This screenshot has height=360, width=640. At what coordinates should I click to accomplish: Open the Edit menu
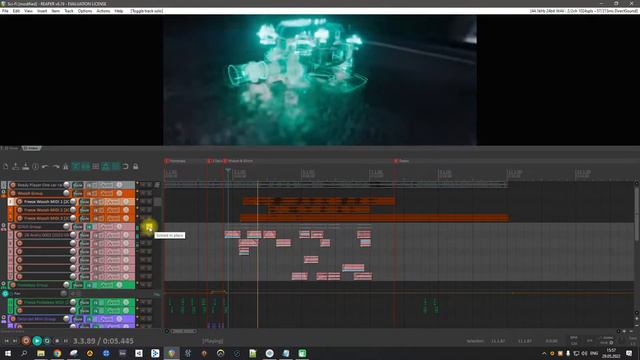16,11
